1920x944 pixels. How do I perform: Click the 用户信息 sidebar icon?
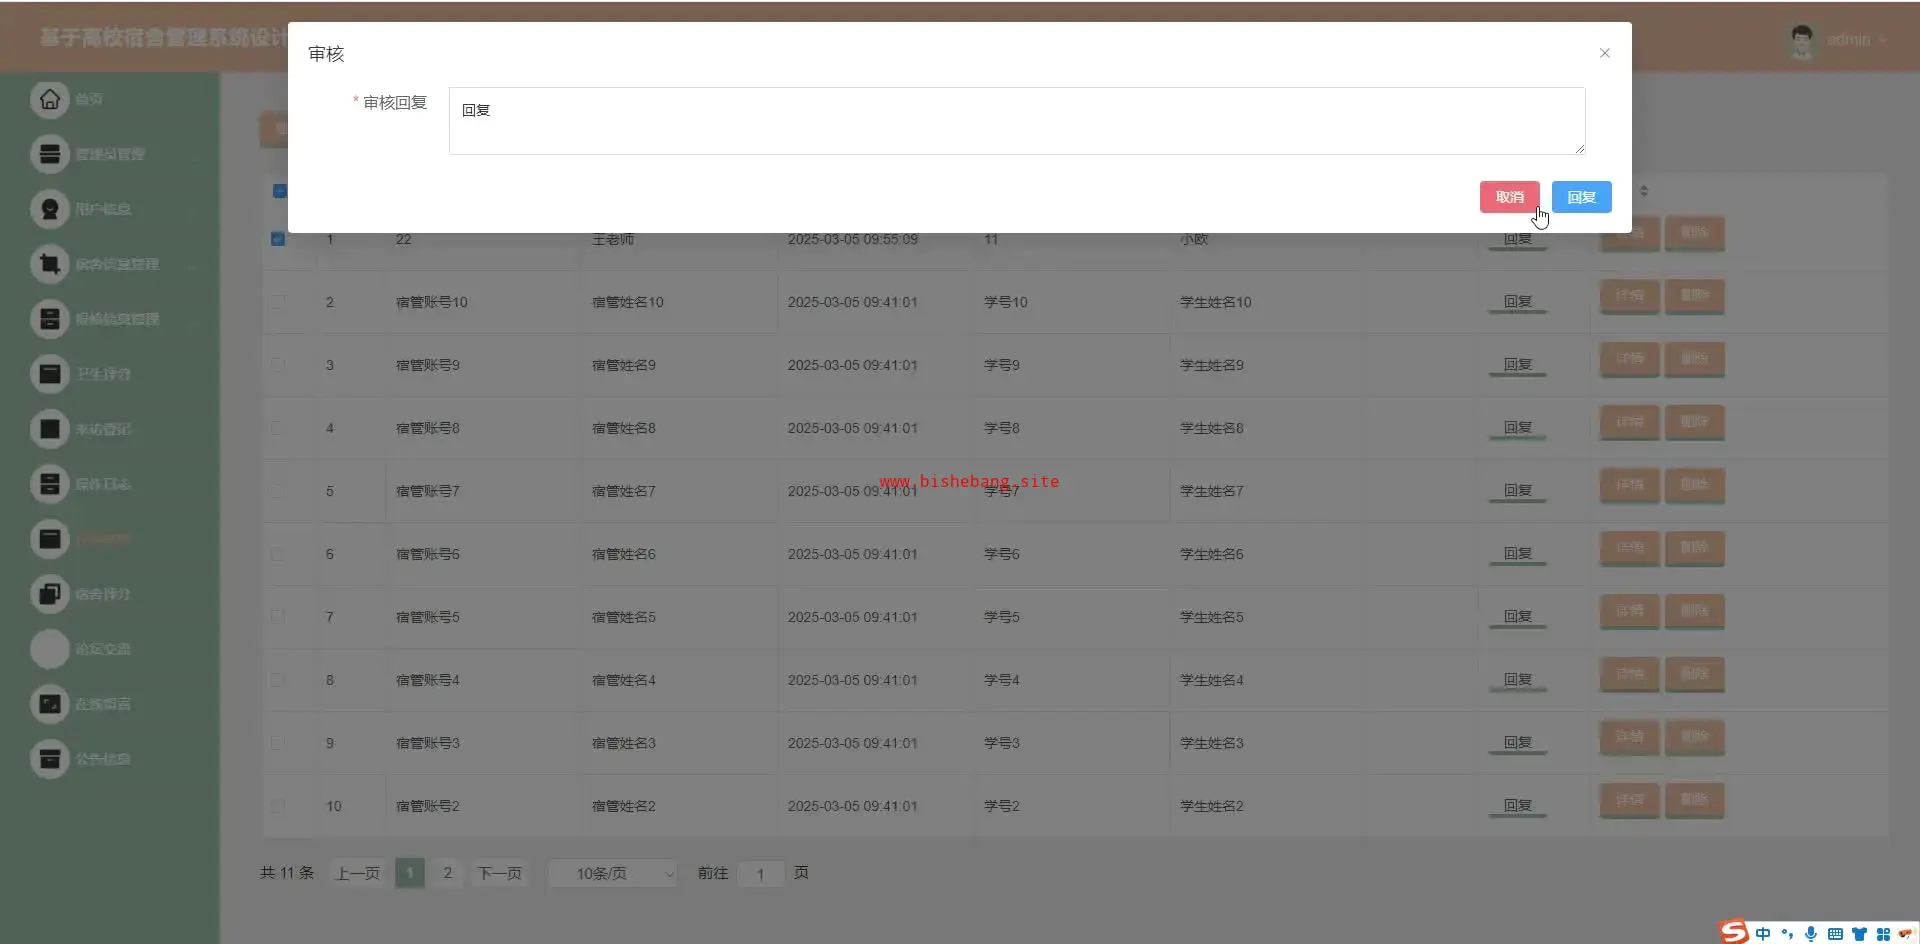click(x=50, y=209)
